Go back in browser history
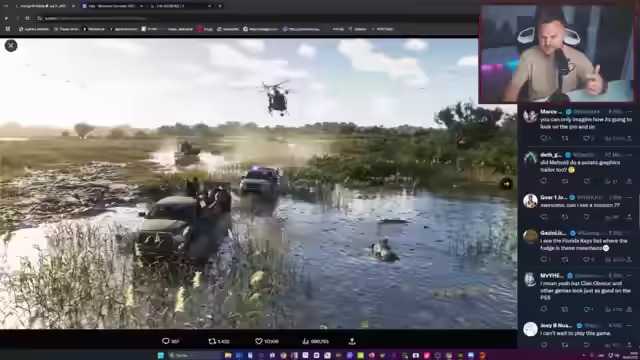The image size is (640, 360). coord(6,18)
